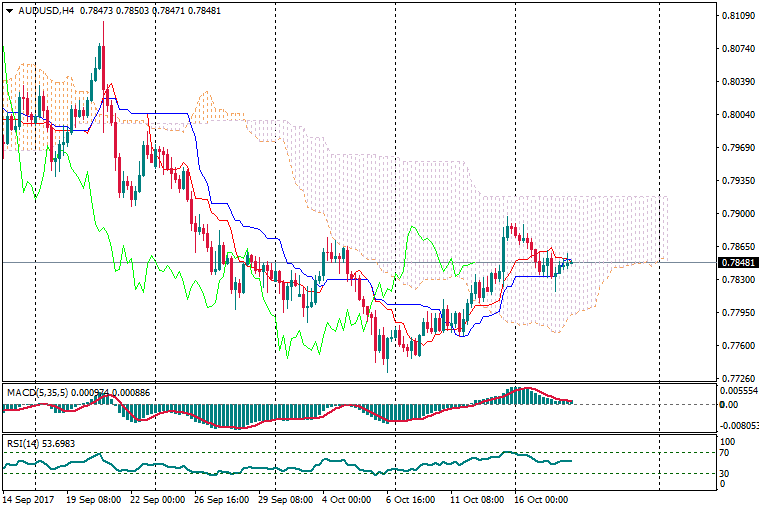Click the tallest candle wick near 19 Sep
Image resolution: width=759 pixels, height=511 pixels.
[x=102, y=30]
